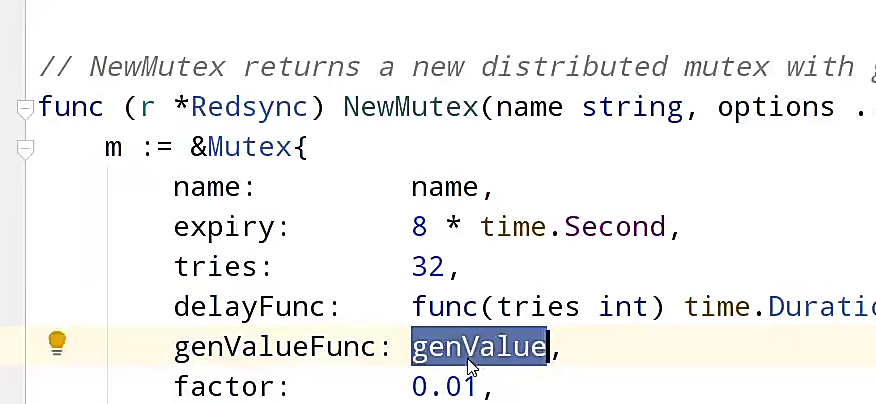Image resolution: width=876 pixels, height=404 pixels.
Task: Collapse the Mutex struct literal fold marker
Action: click(25, 149)
